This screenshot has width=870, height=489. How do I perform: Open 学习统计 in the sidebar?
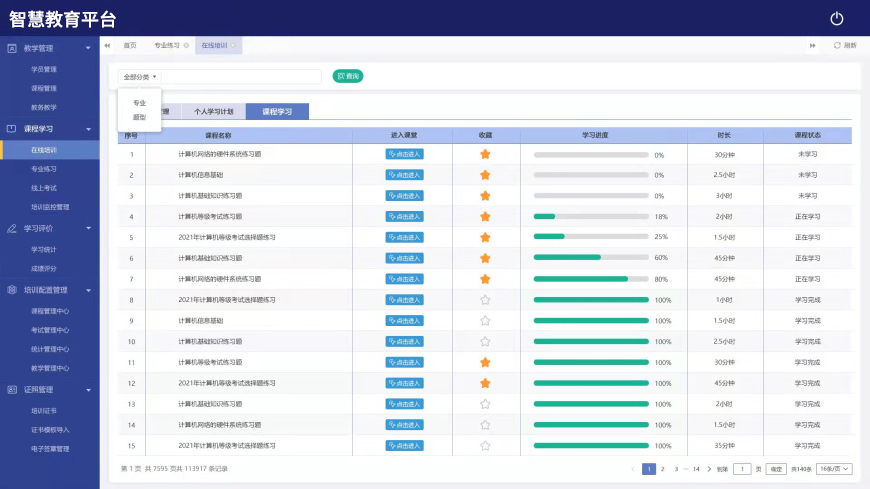44,249
